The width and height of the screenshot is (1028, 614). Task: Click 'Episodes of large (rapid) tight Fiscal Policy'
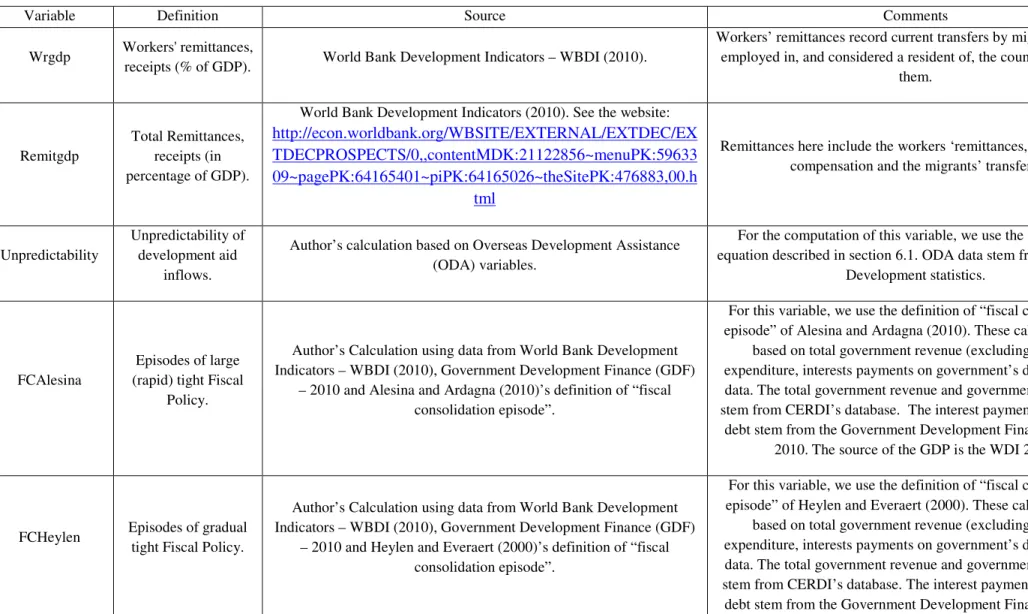pyautogui.click(x=188, y=380)
